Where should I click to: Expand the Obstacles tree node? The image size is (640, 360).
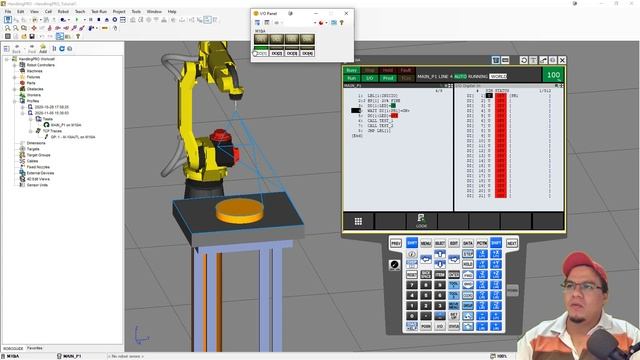click(15, 89)
